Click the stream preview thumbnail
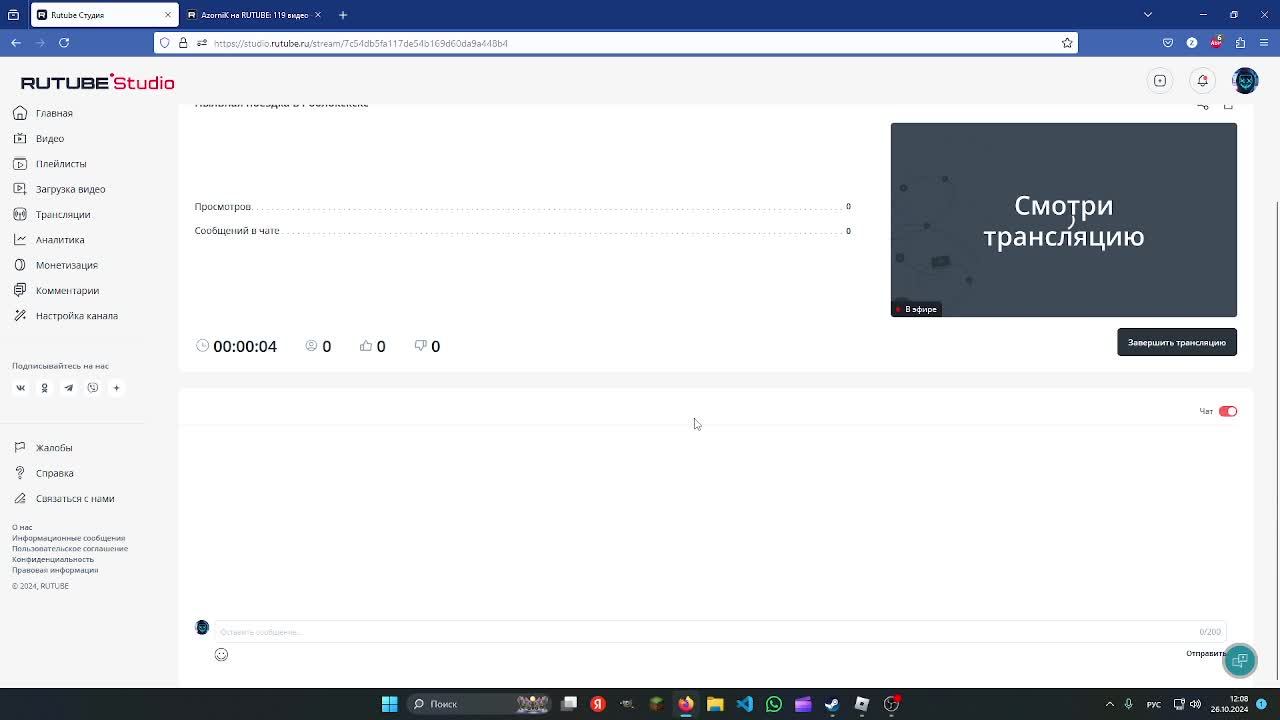Image resolution: width=1280 pixels, height=720 pixels. (x=1064, y=220)
